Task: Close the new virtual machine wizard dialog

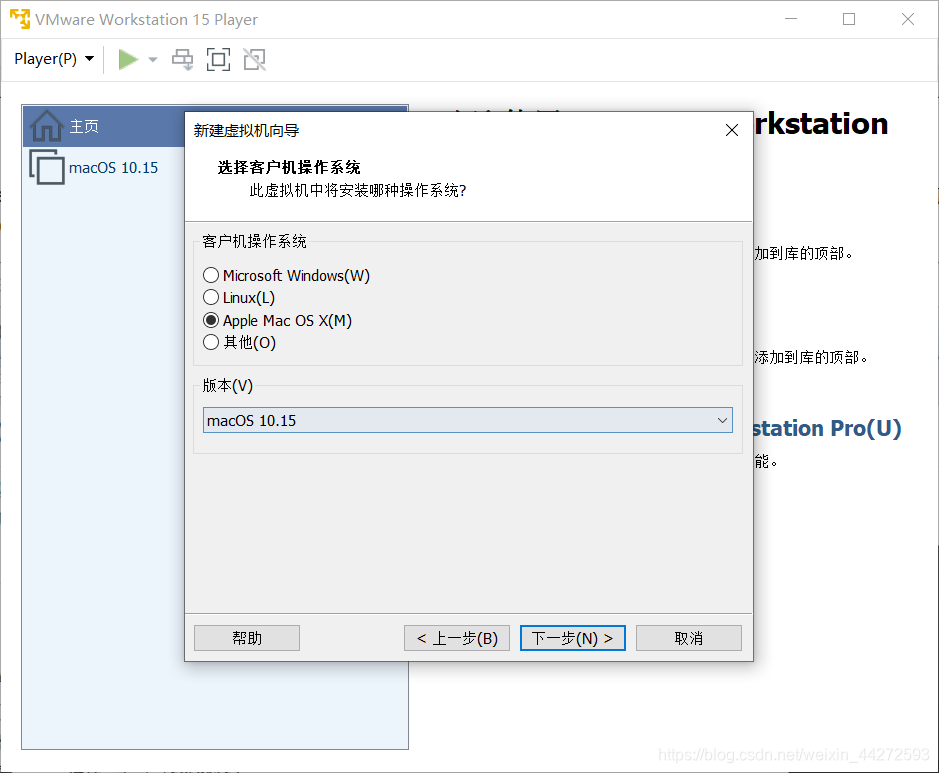Action: tap(732, 130)
